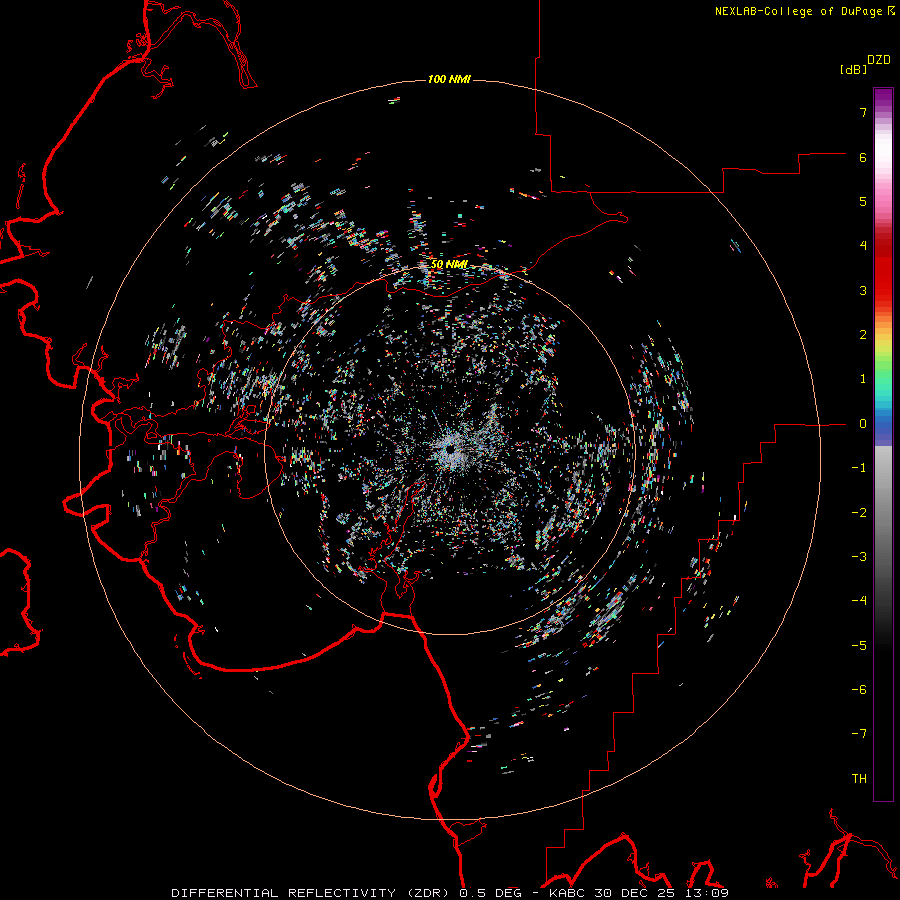Click the NEXLAB-College of DuPage credit text

point(798,11)
